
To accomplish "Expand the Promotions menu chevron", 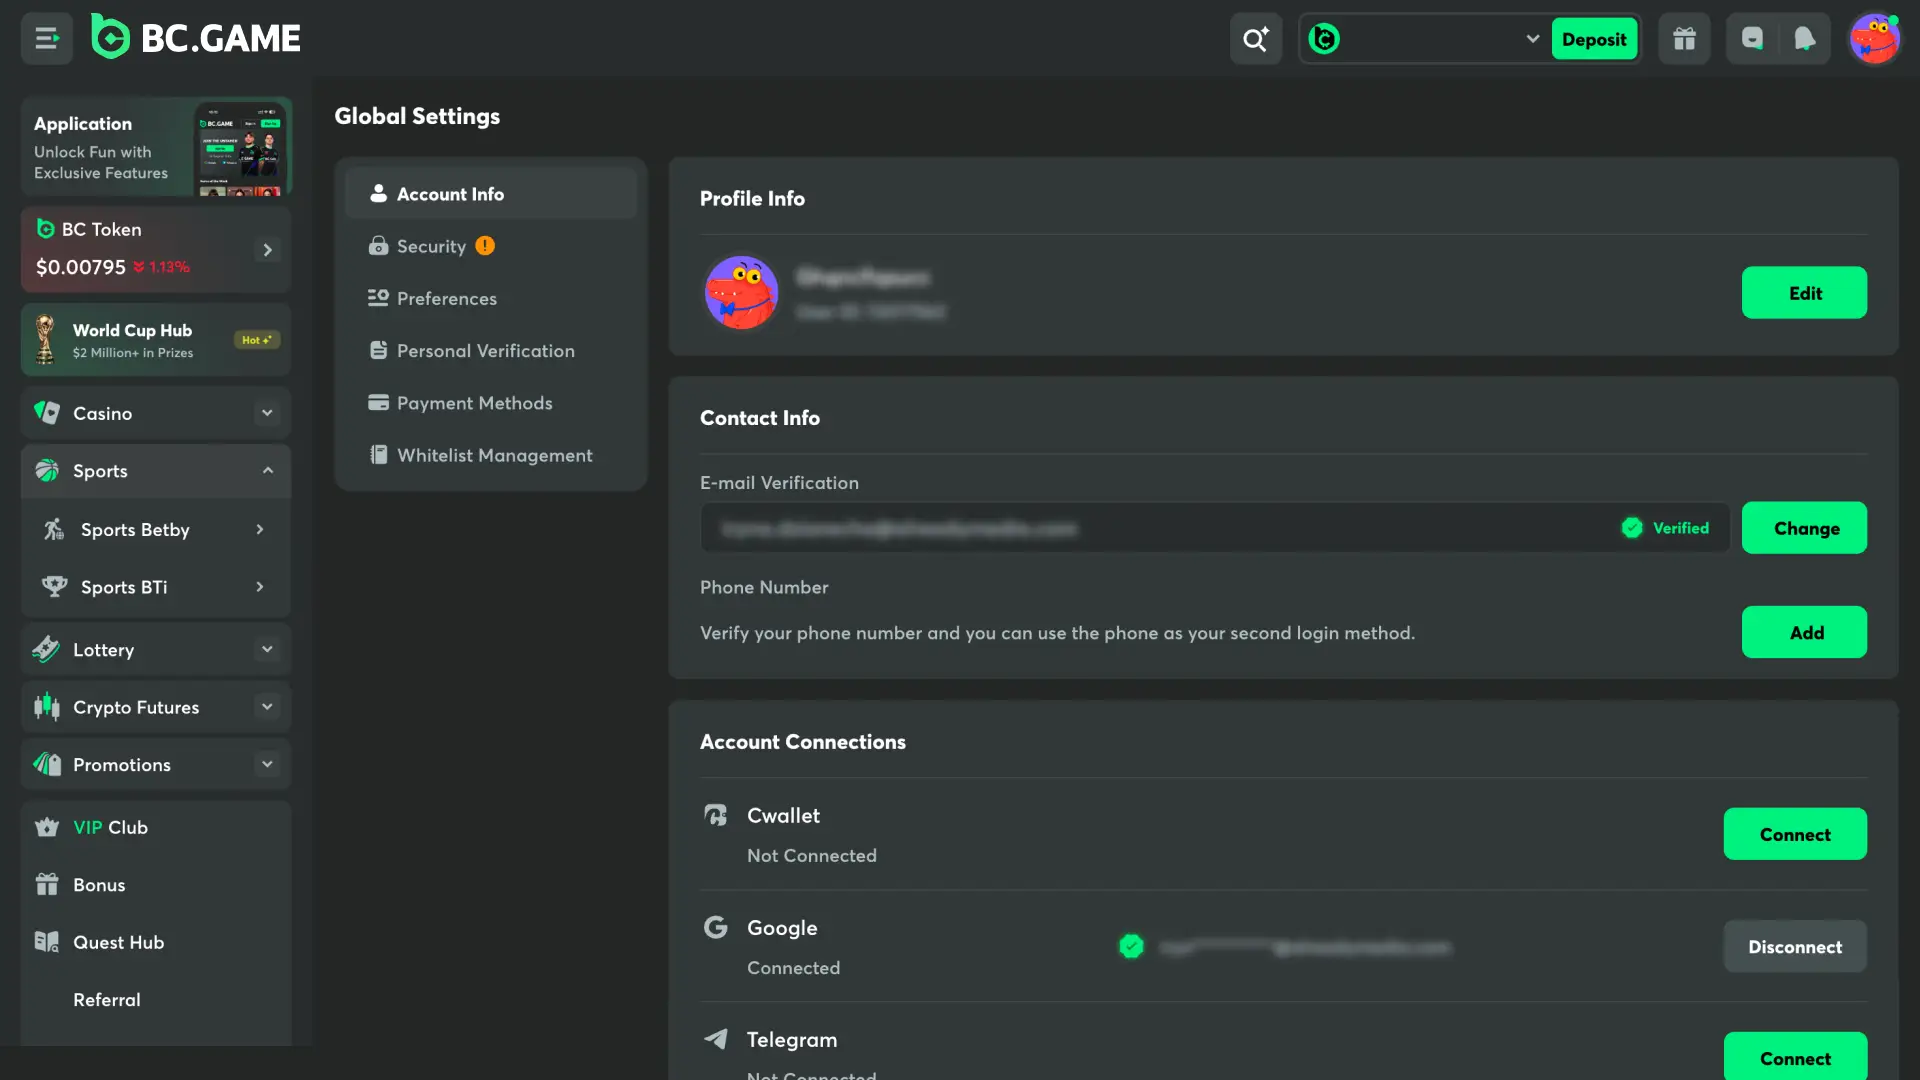I will (267, 765).
